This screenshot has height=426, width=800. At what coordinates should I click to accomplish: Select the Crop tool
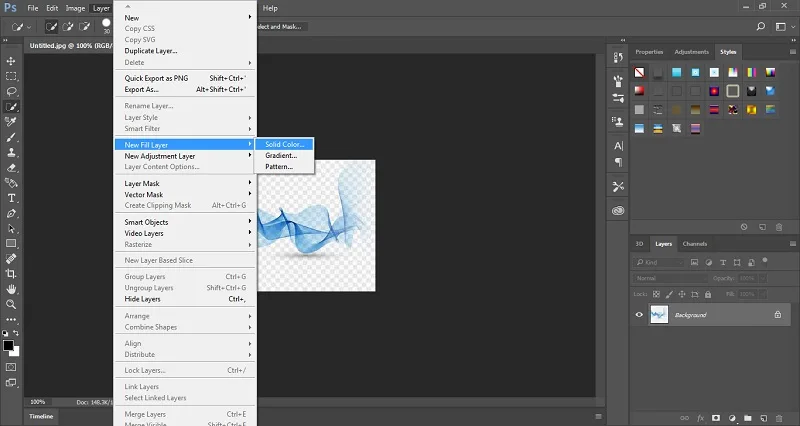point(11,274)
